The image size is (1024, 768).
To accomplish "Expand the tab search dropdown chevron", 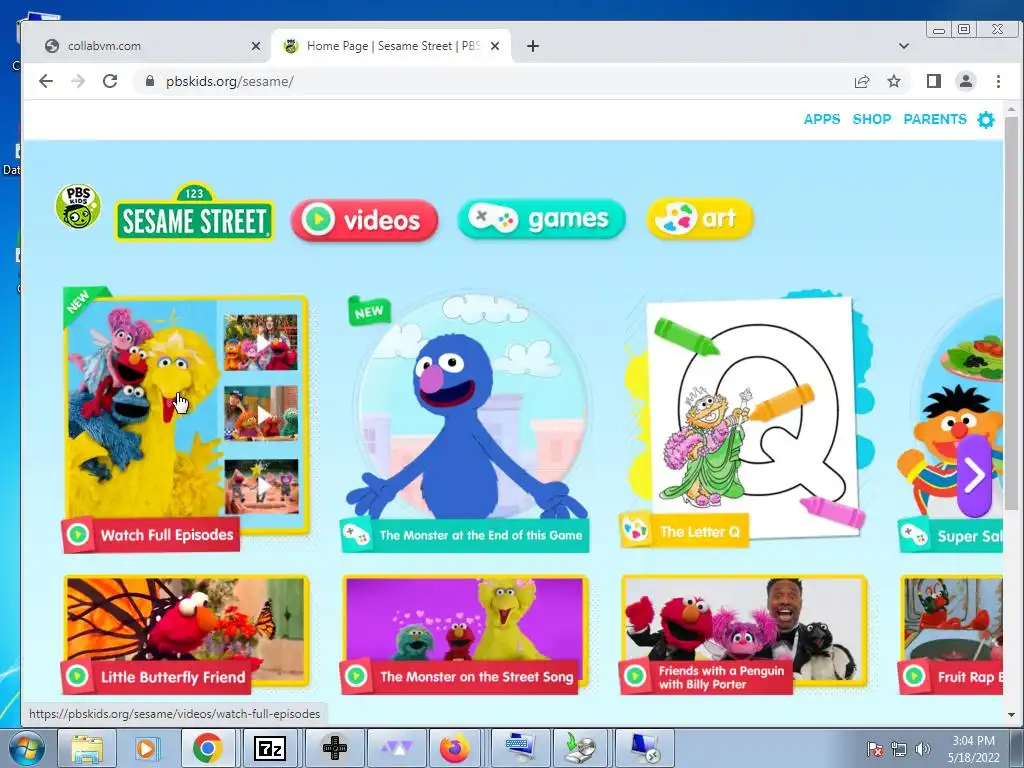I will pos(904,46).
